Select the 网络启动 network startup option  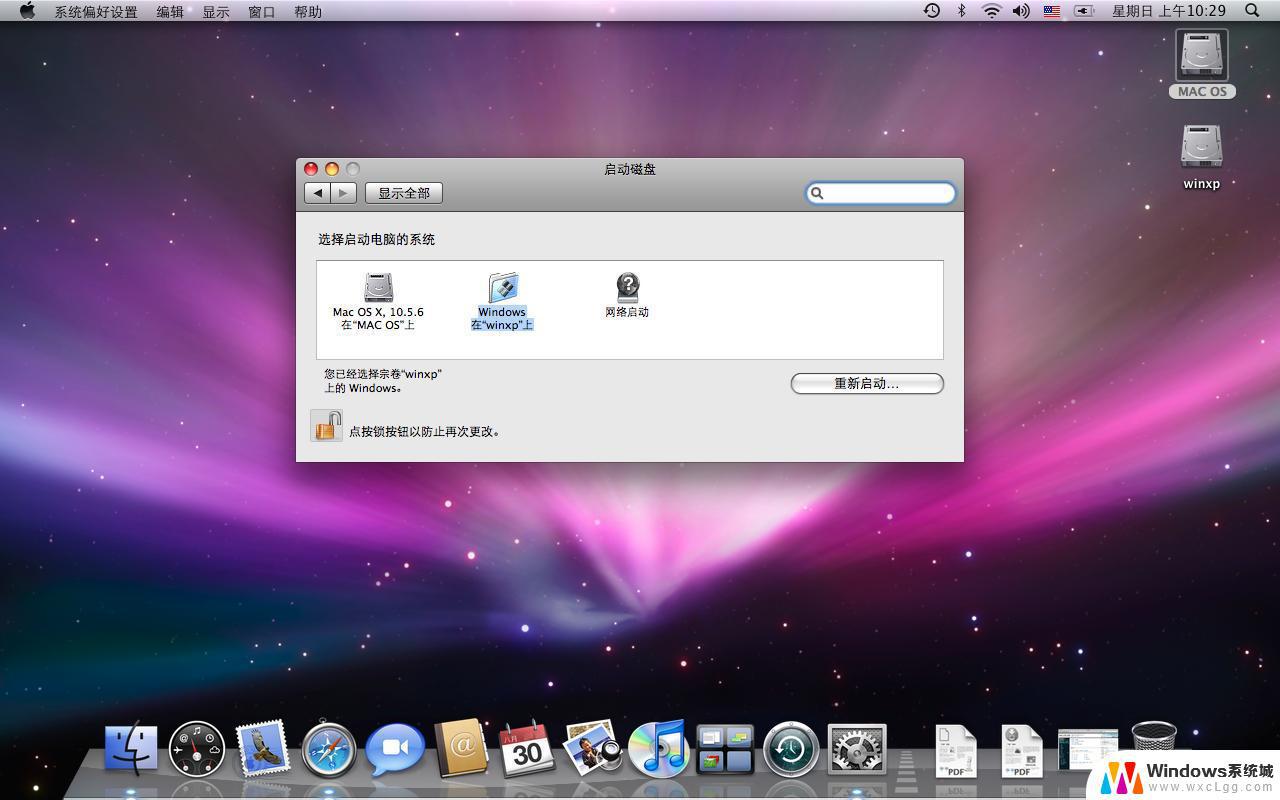tap(627, 296)
